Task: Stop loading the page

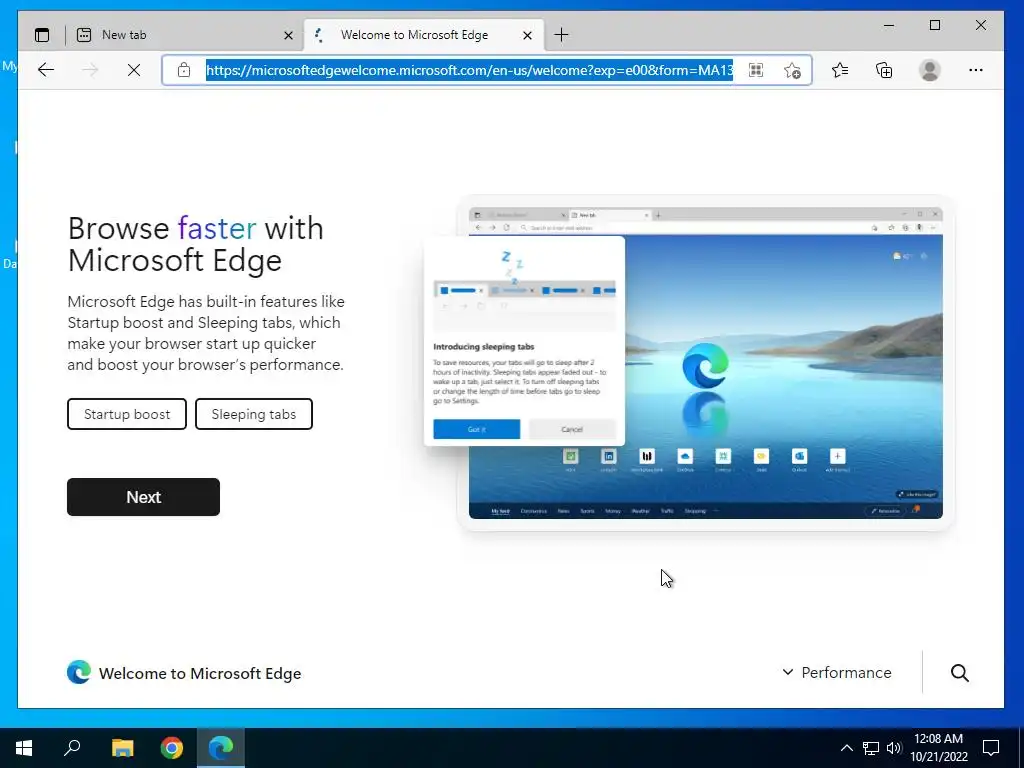Action: (134, 70)
